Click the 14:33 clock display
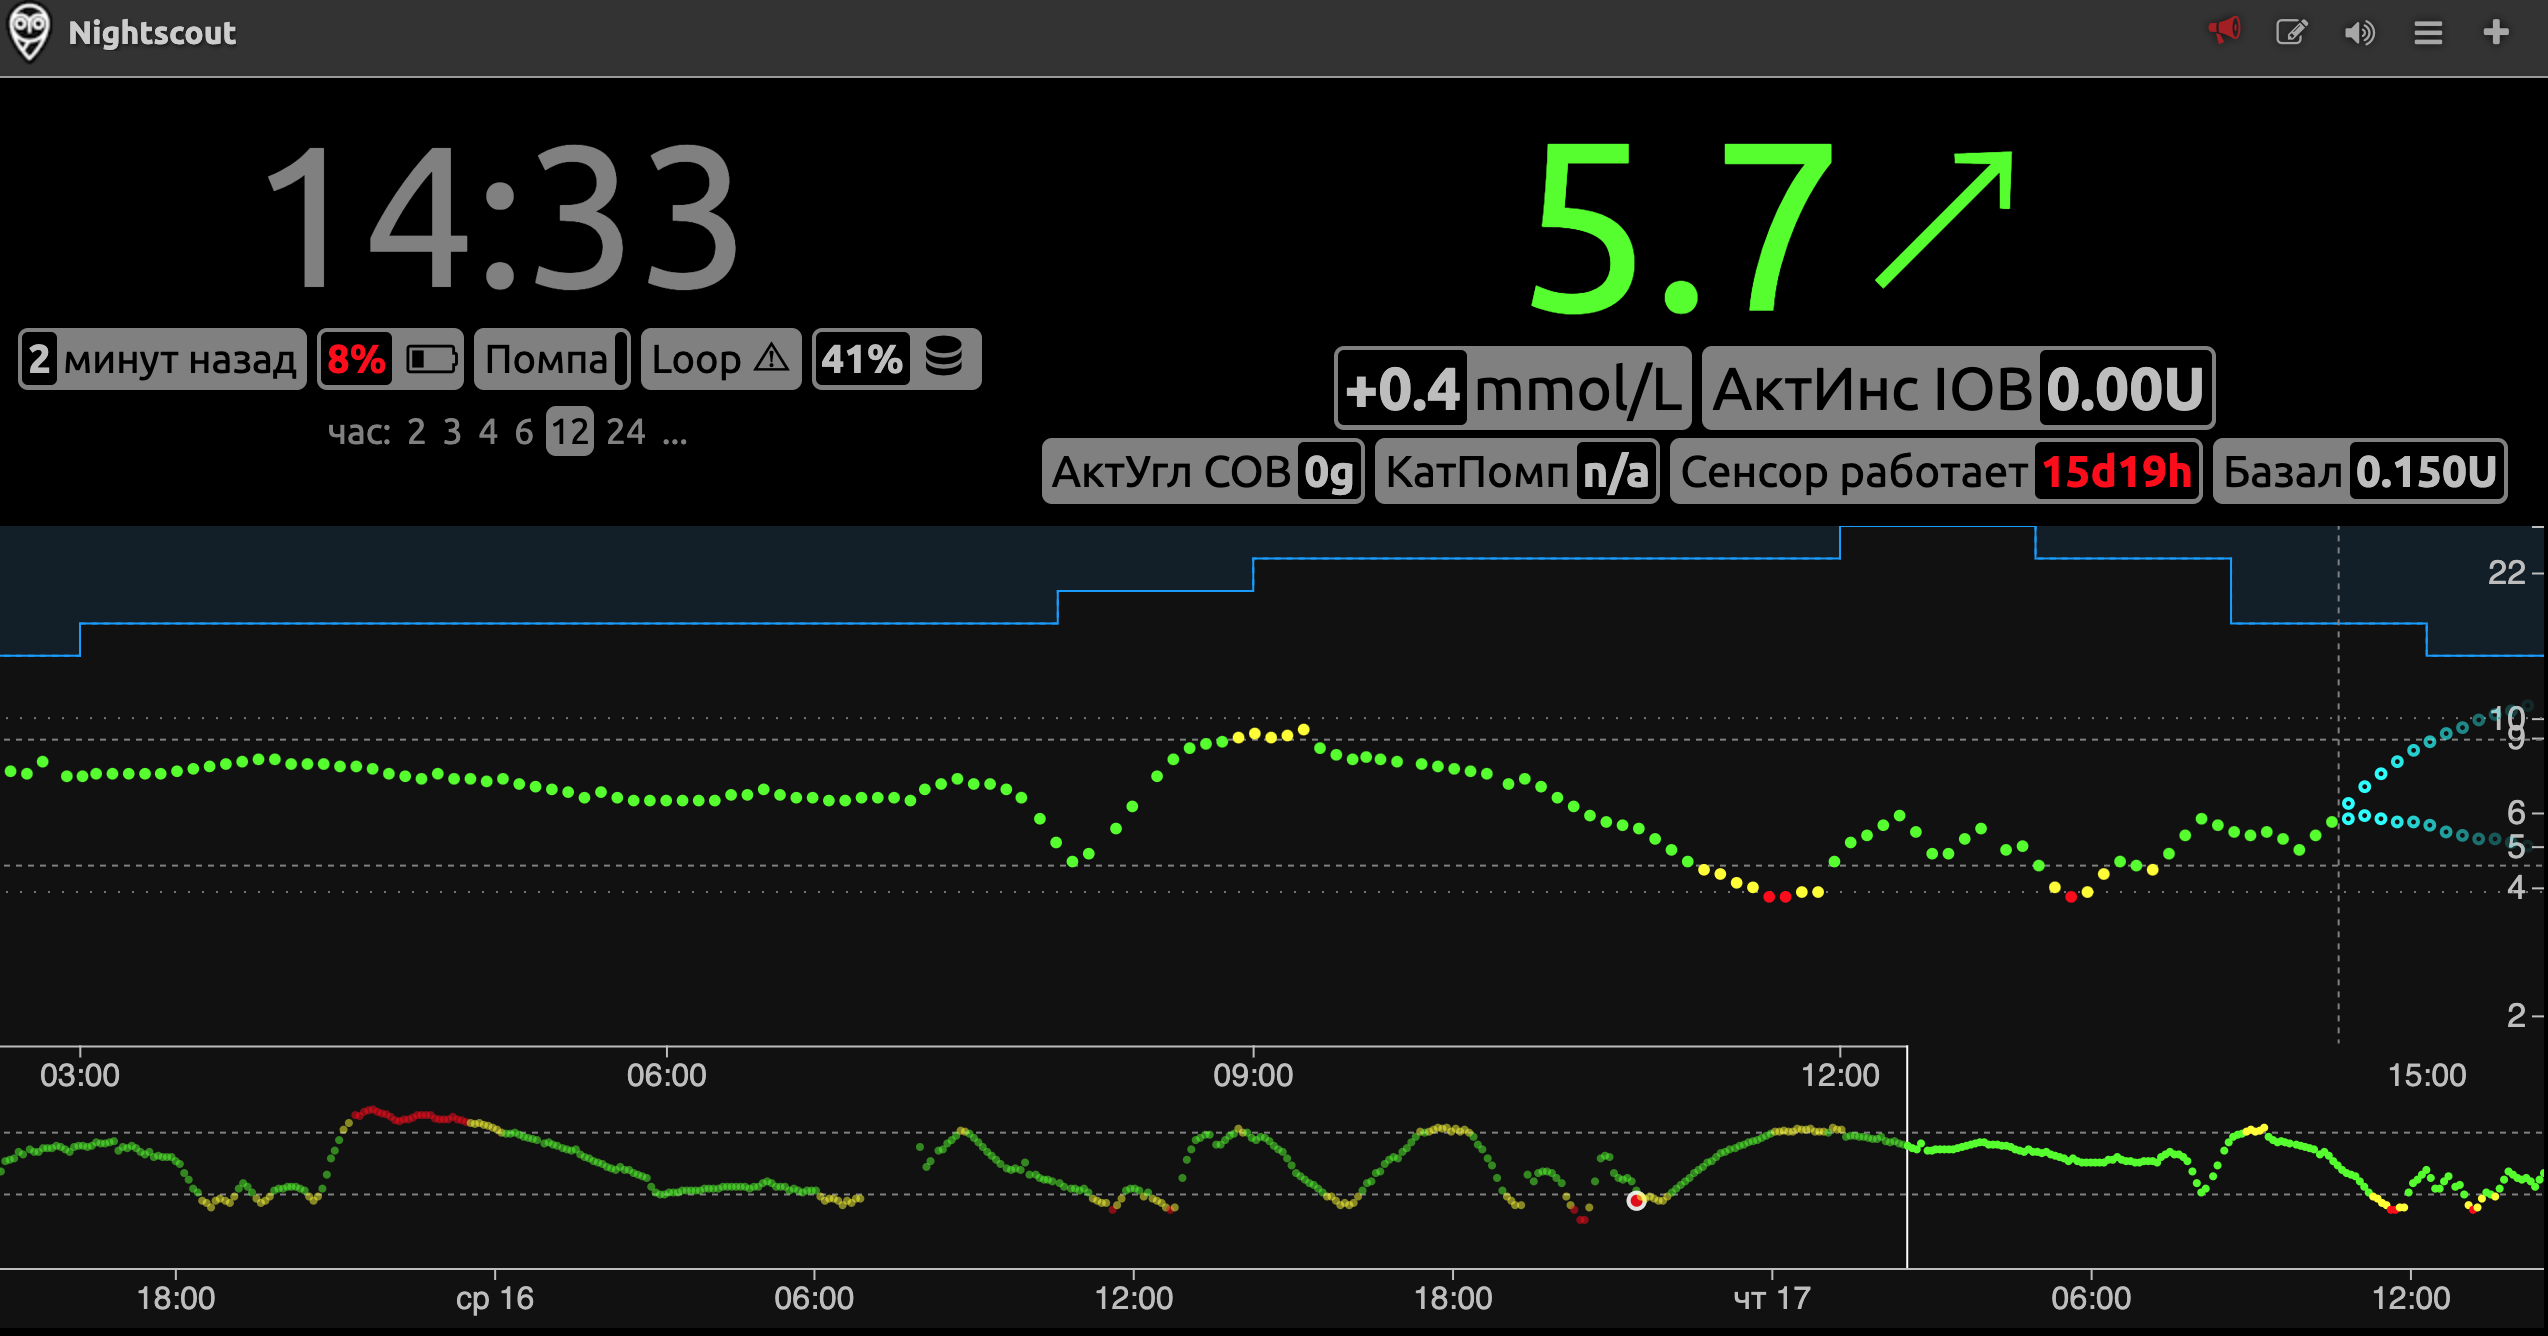 pyautogui.click(x=502, y=218)
